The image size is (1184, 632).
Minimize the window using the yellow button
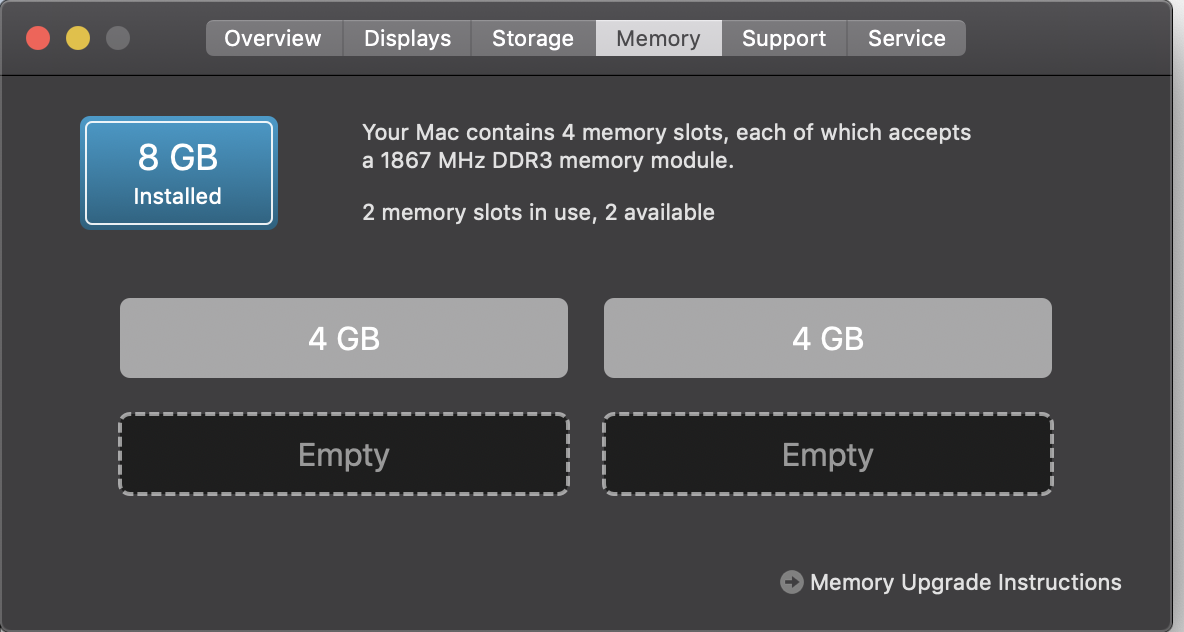pos(78,38)
